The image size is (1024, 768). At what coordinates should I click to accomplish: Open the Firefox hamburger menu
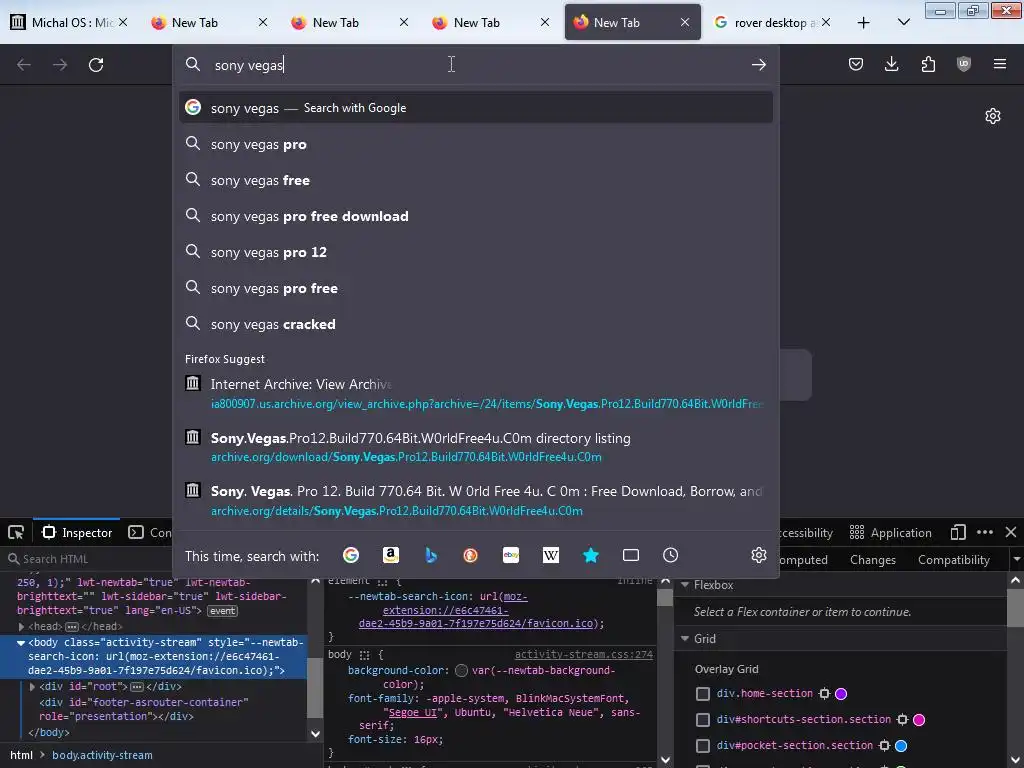pyautogui.click(x=999, y=64)
